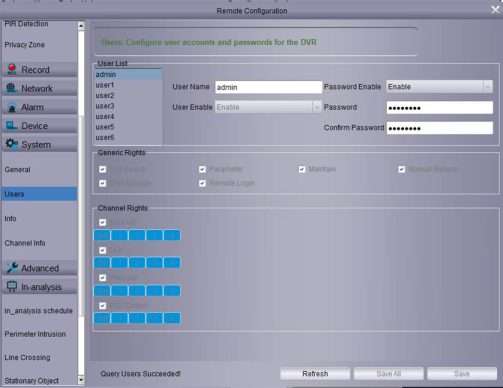Select PIR Detection in the sidebar
Screen dimensions: 503x388
click(x=26, y=24)
